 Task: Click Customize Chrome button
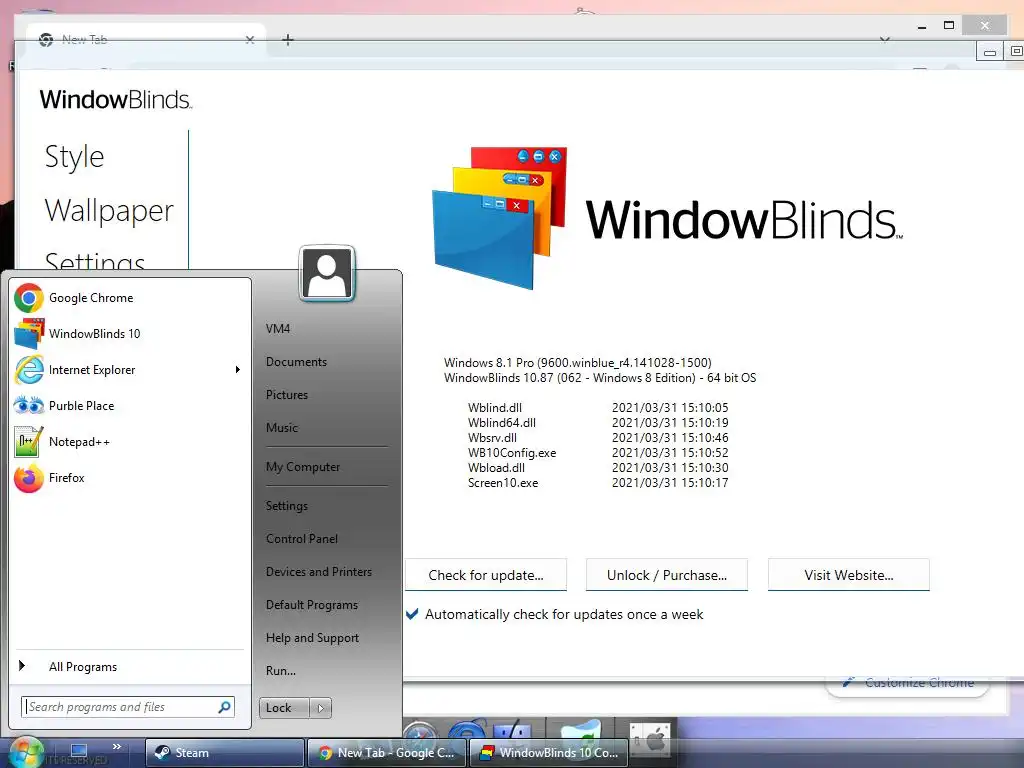(x=908, y=682)
